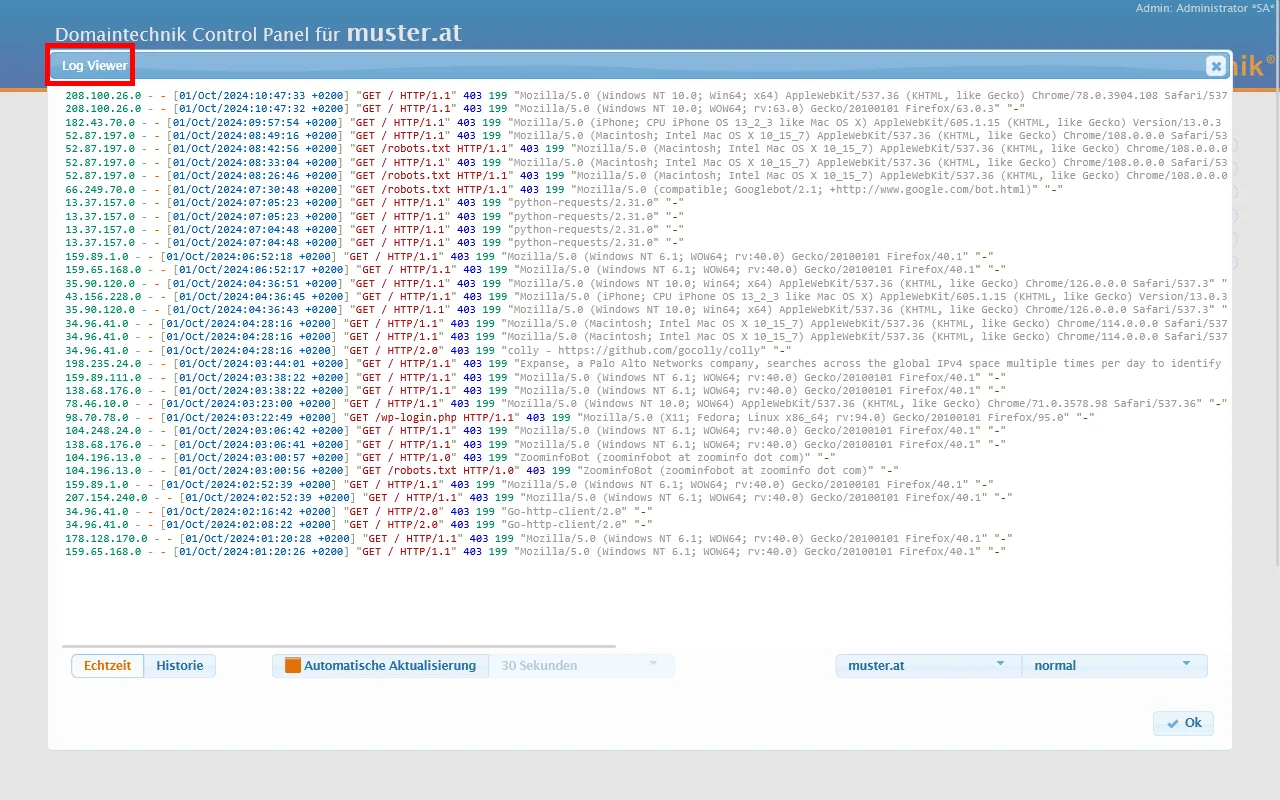Image resolution: width=1280 pixels, height=800 pixels.
Task: Switch to the Historie tab
Action: tap(180, 665)
